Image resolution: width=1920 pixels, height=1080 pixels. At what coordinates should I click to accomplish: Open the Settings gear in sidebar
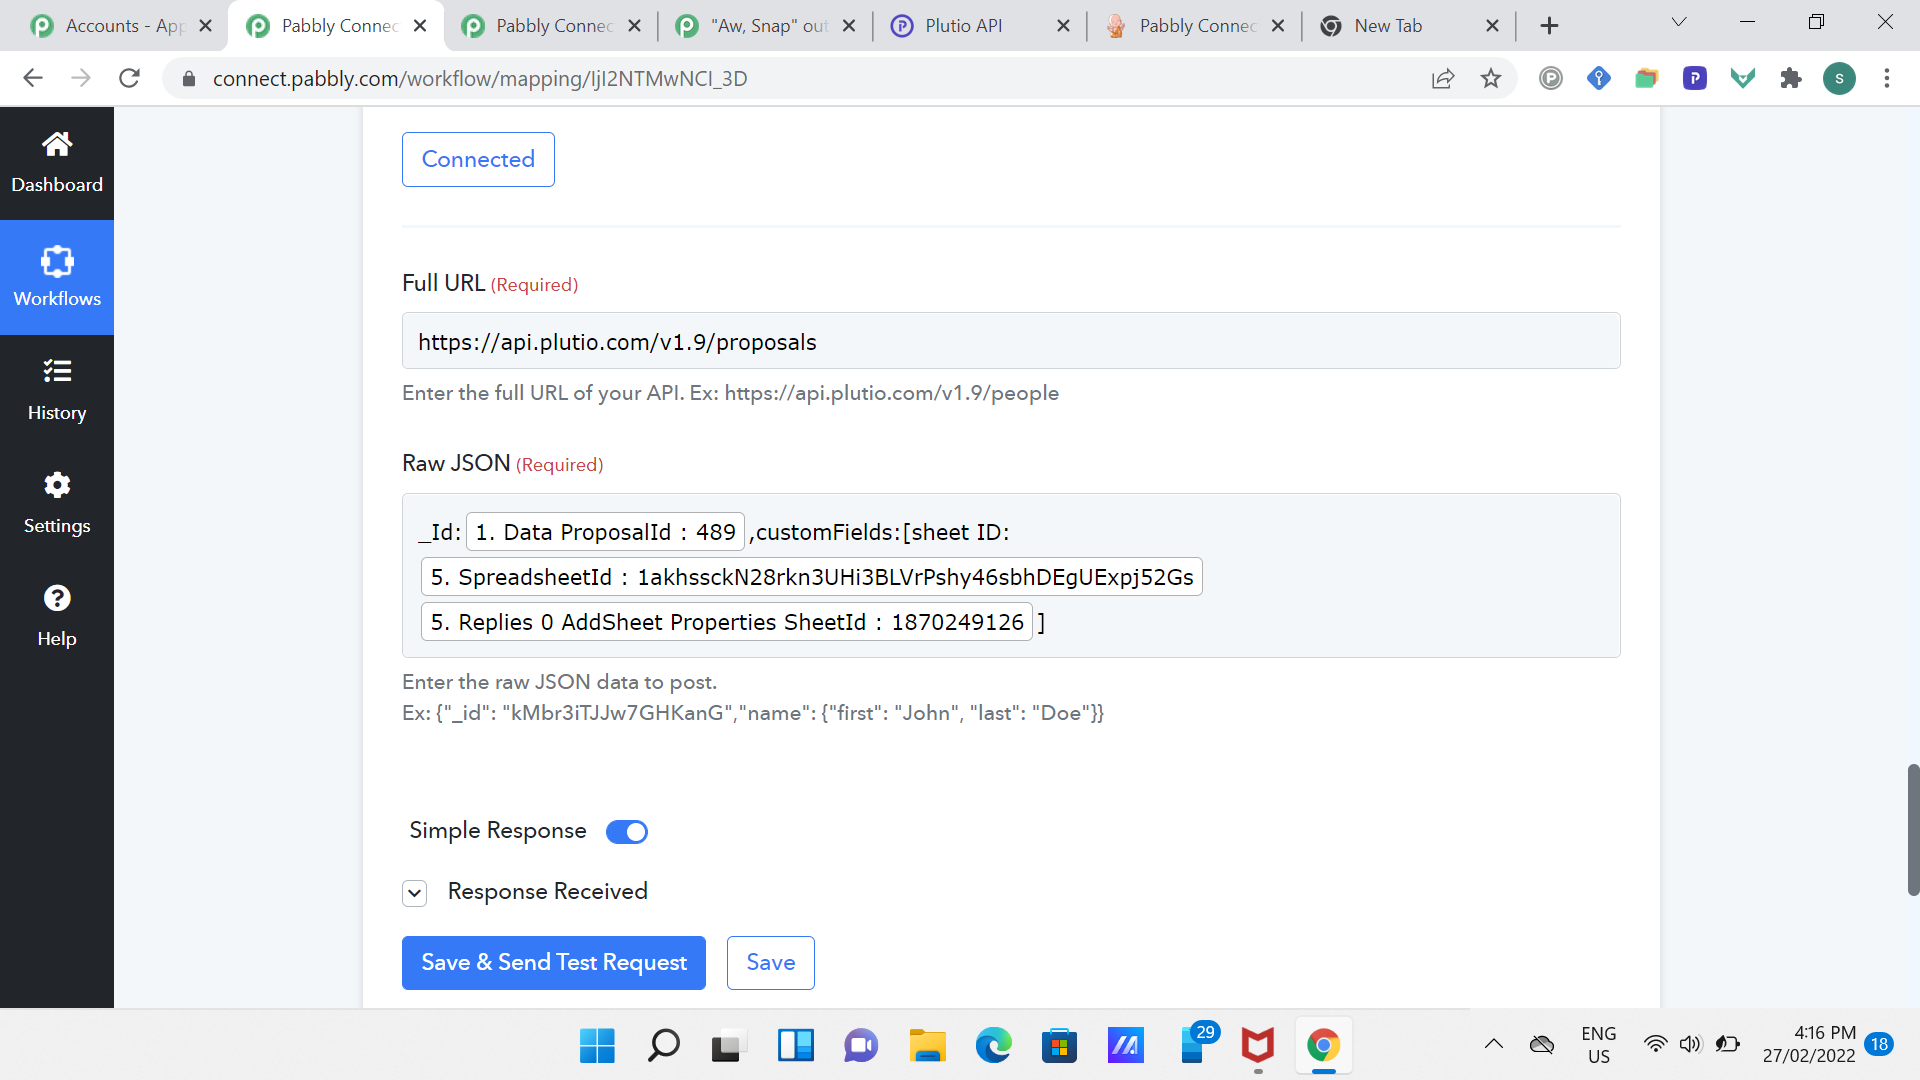57,503
